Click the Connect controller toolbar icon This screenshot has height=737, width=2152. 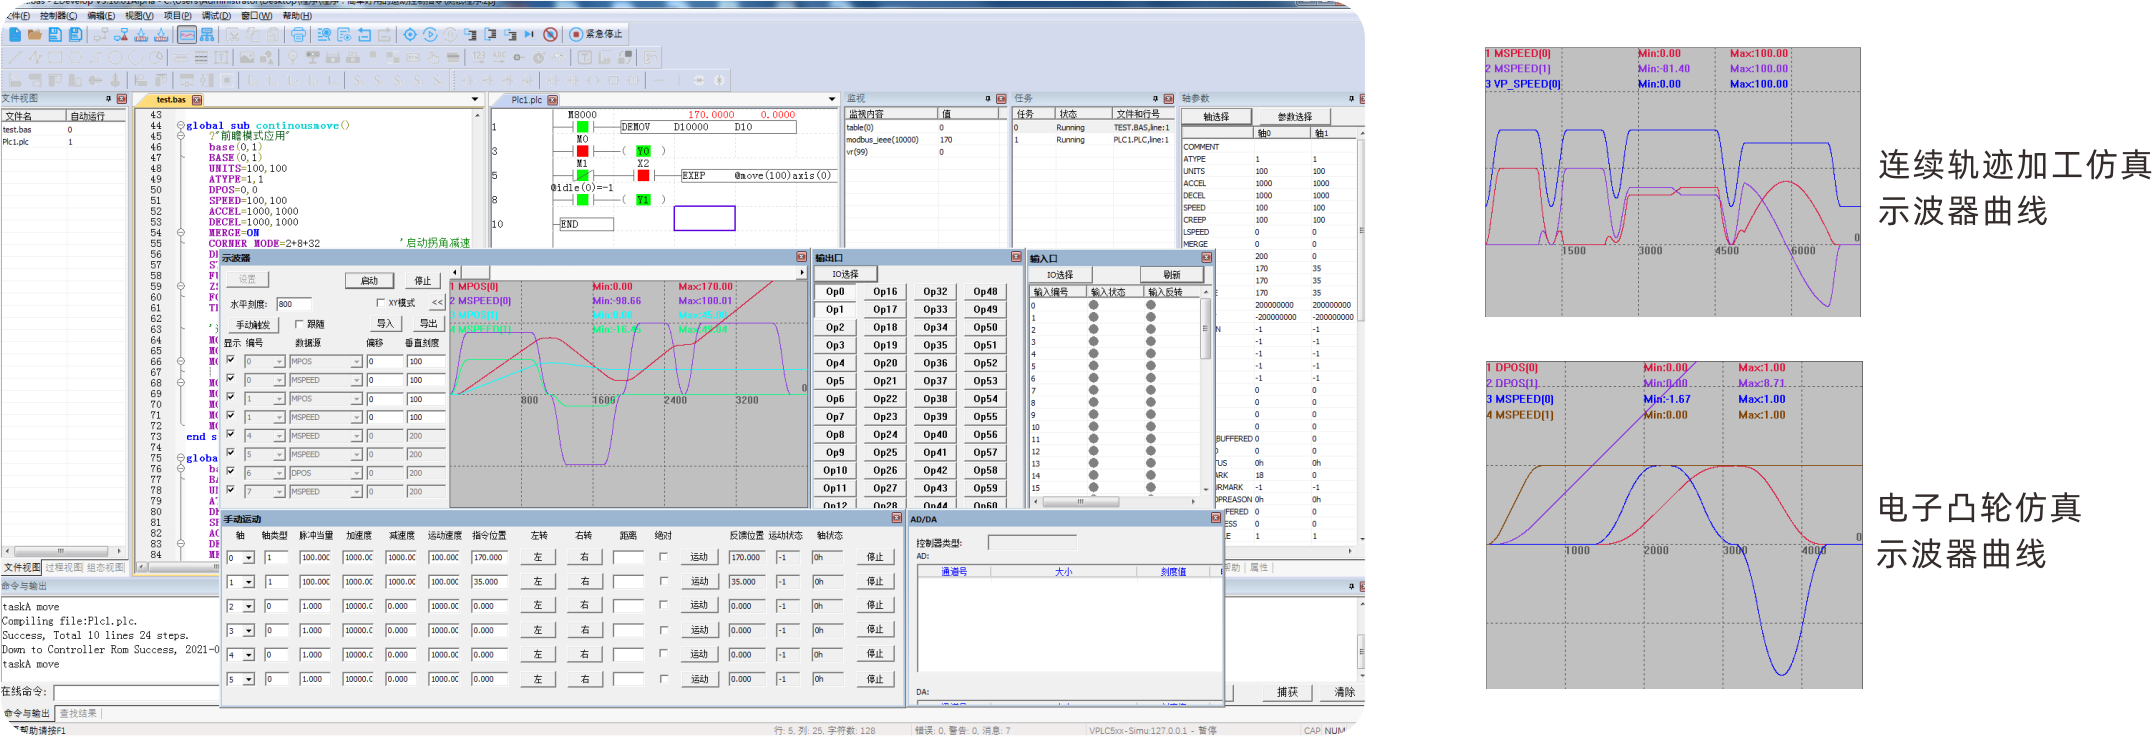point(101,34)
